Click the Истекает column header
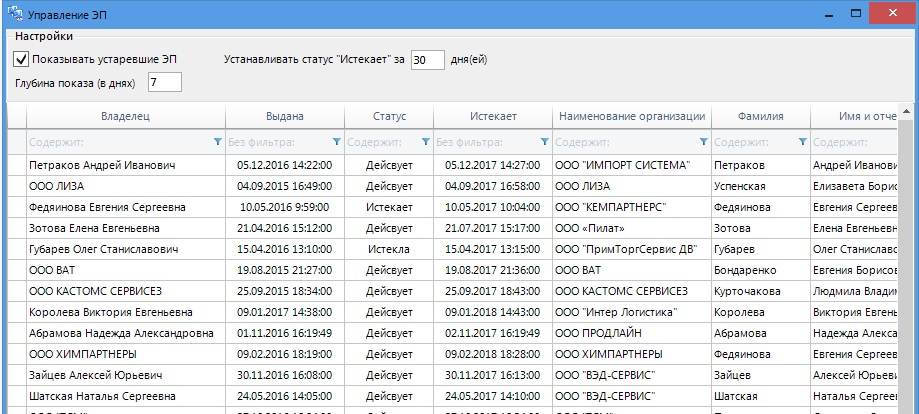 point(492,117)
